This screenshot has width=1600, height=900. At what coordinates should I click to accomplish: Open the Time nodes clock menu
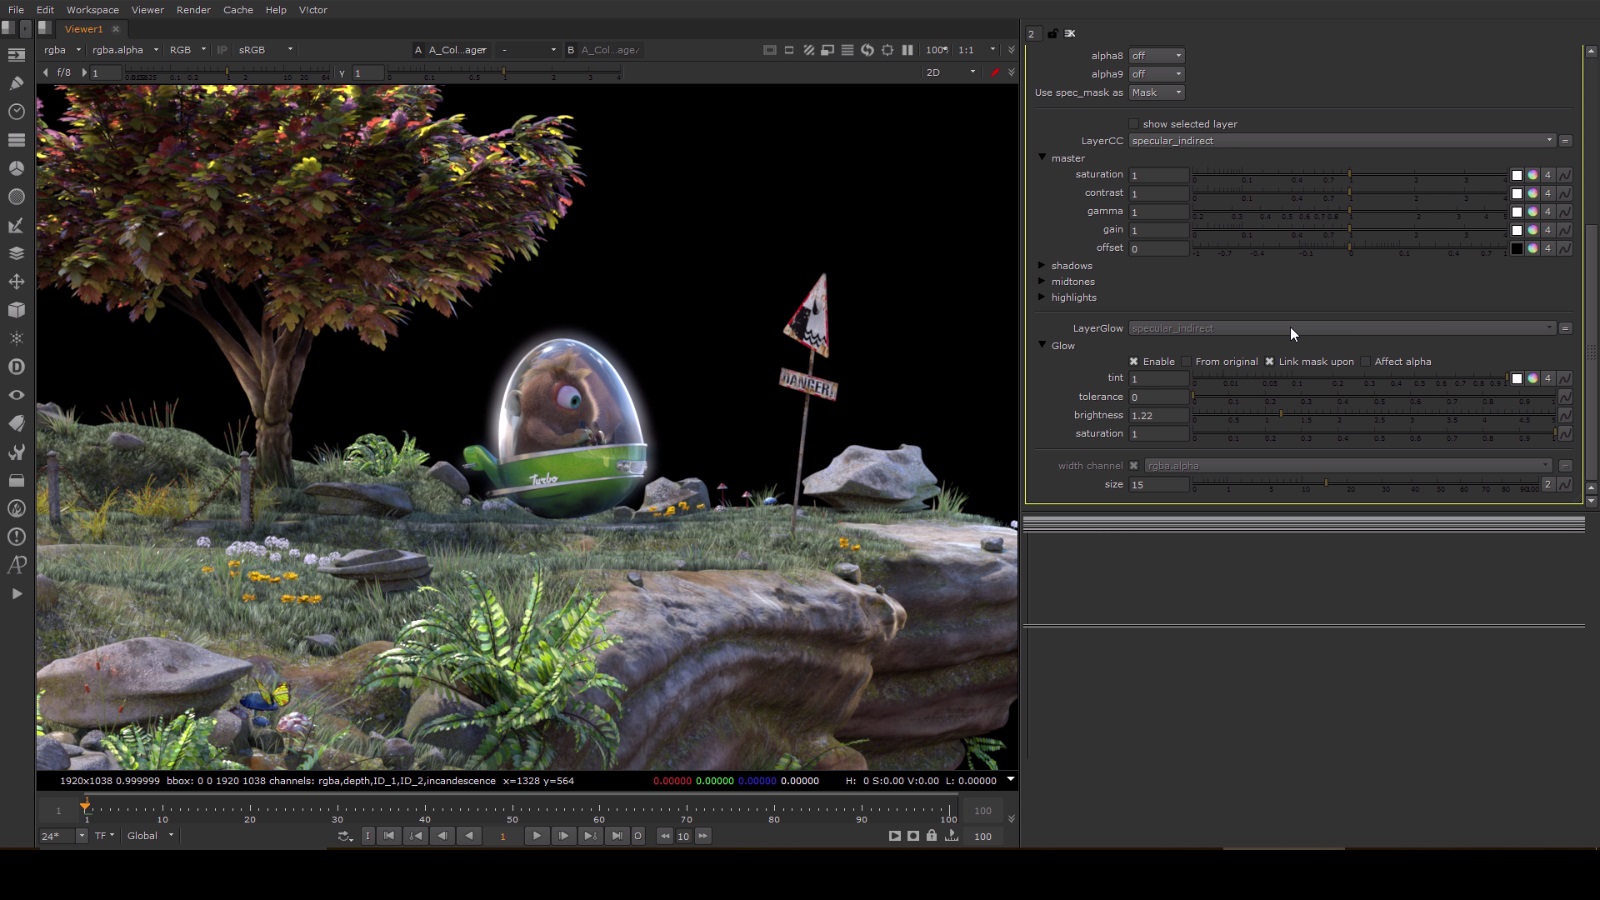[x=16, y=112]
